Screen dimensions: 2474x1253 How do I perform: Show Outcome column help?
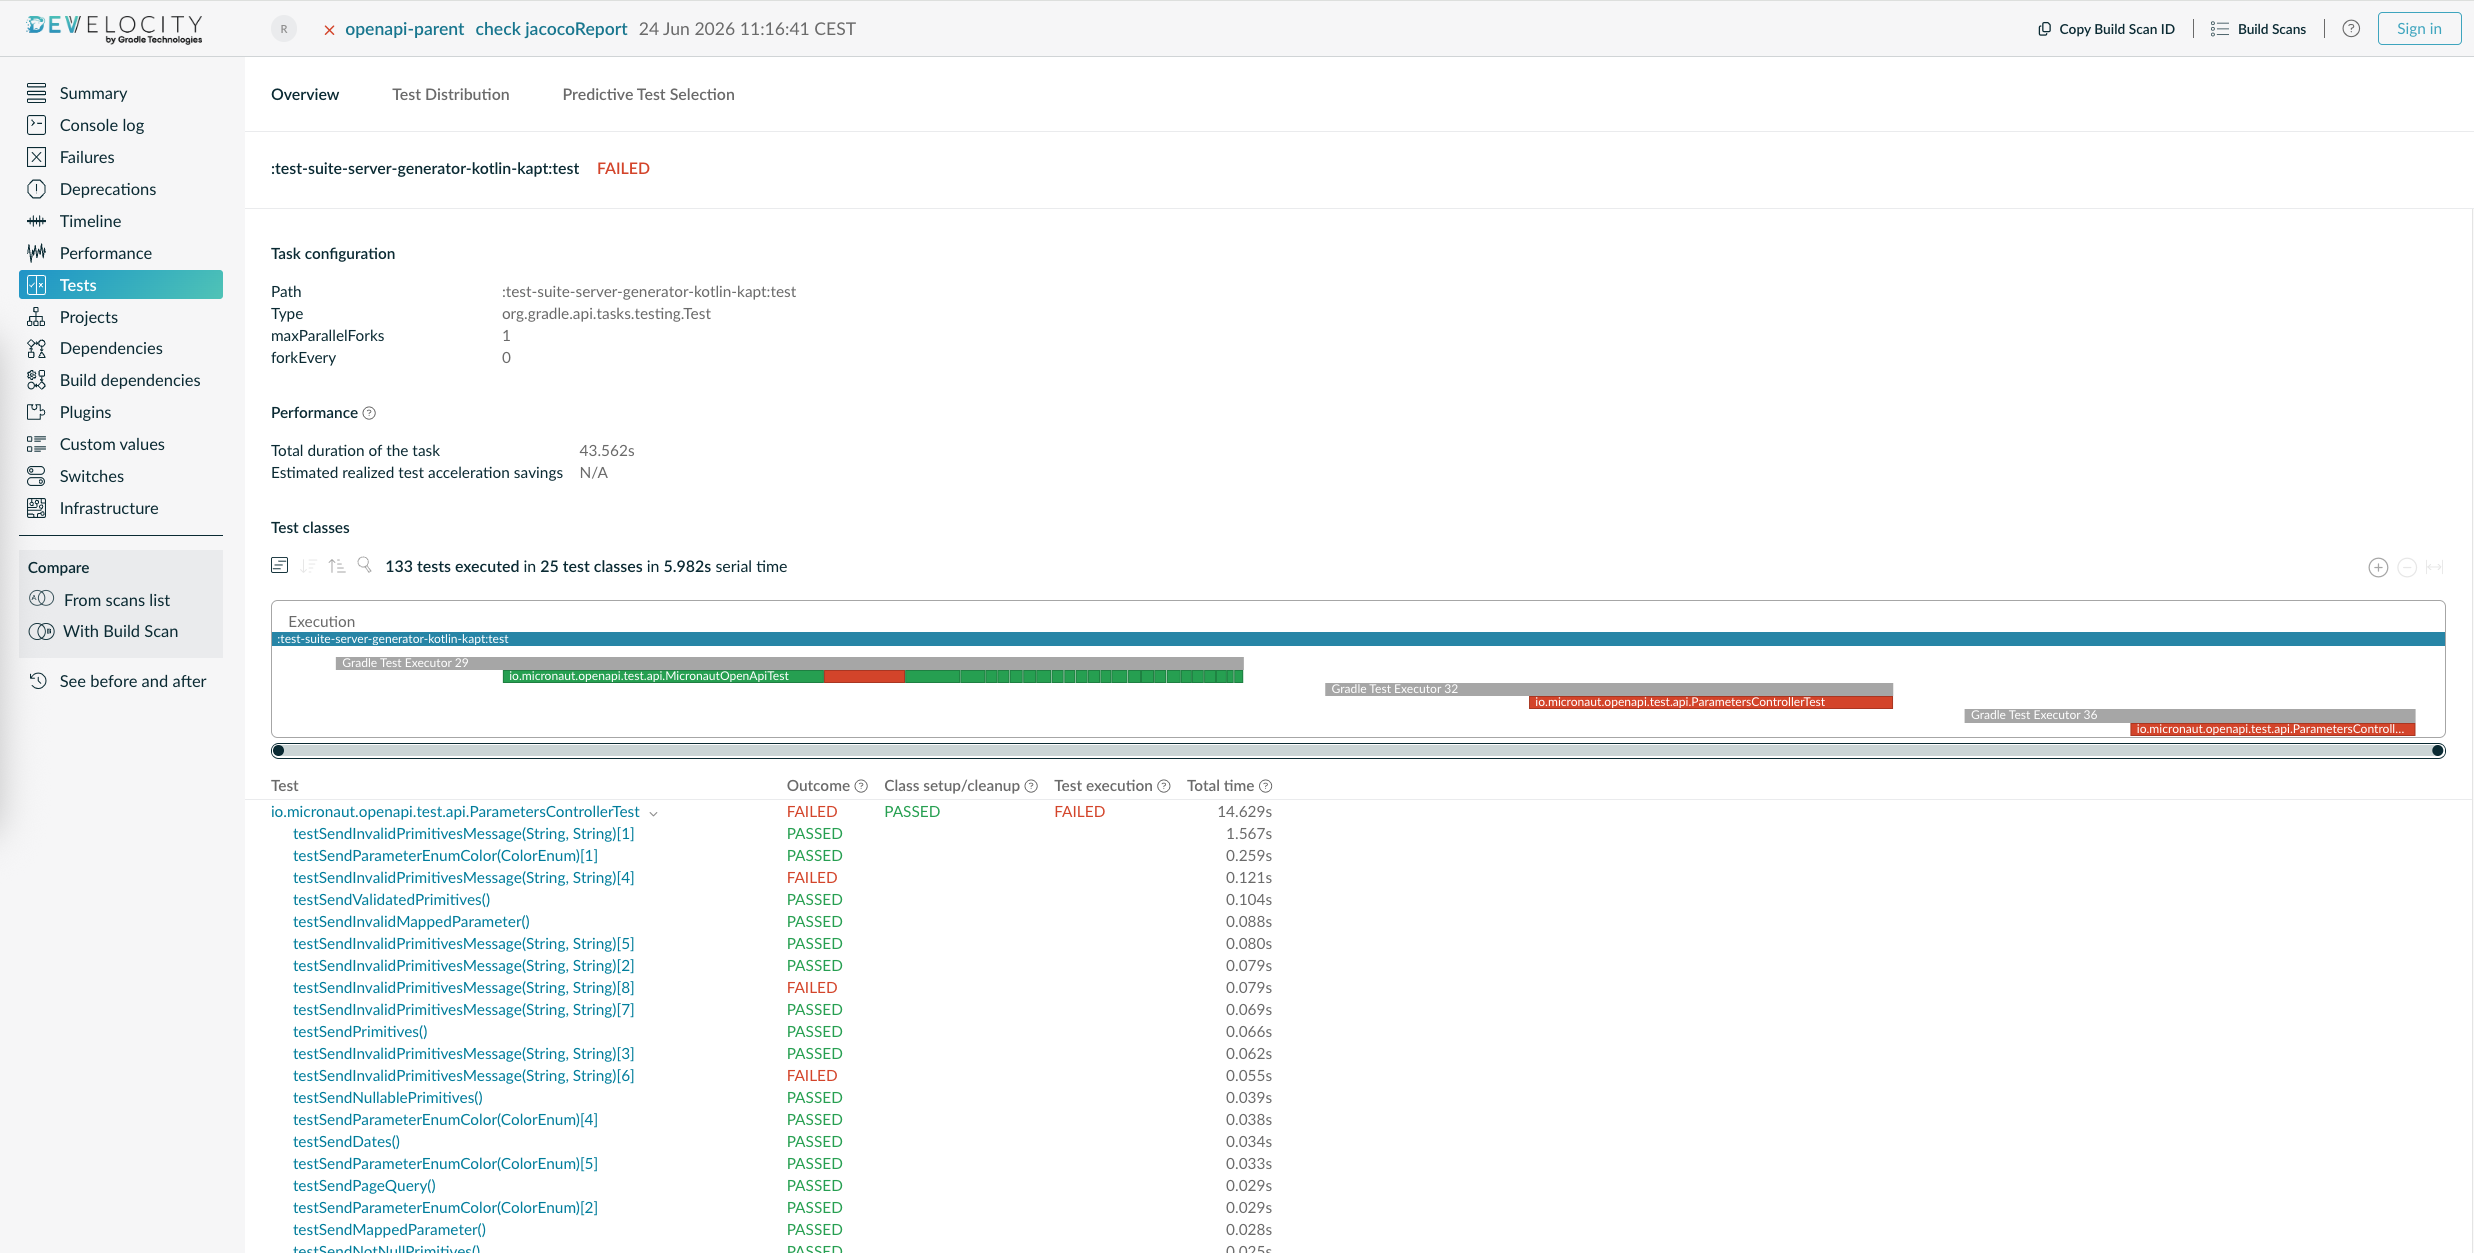tap(861, 786)
